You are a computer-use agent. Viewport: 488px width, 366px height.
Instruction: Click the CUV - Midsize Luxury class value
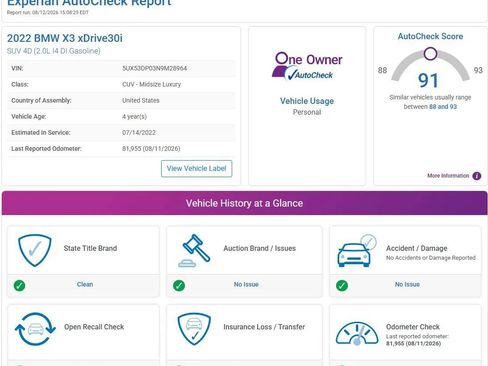152,84
